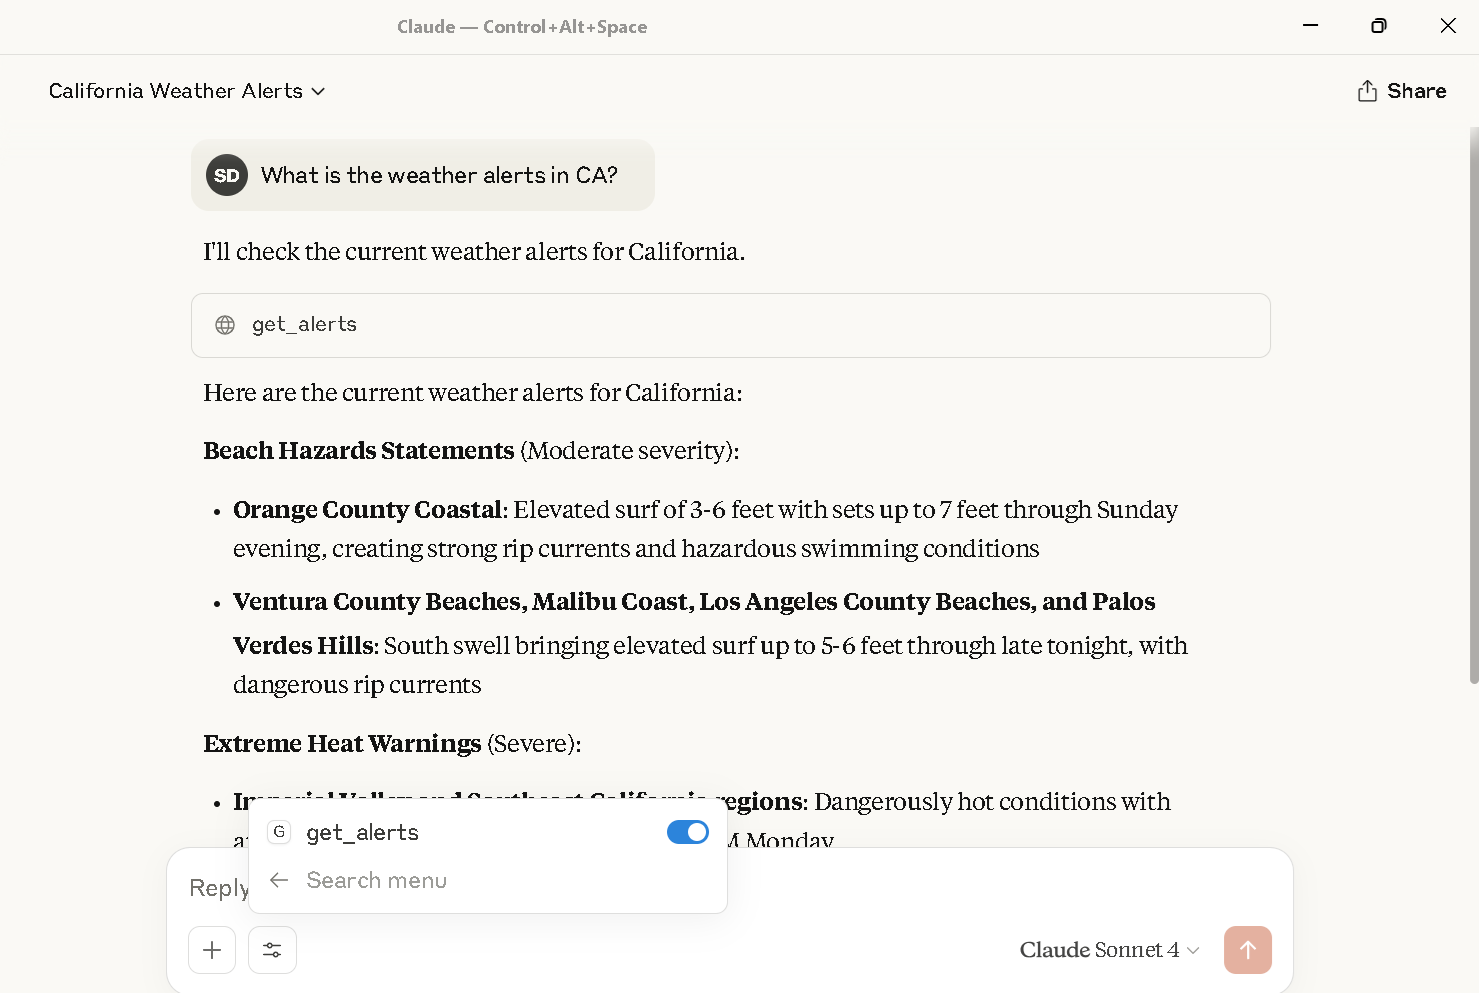This screenshot has height=993, width=1479.
Task: Click the G badge next to get_alerts
Action: (278, 831)
